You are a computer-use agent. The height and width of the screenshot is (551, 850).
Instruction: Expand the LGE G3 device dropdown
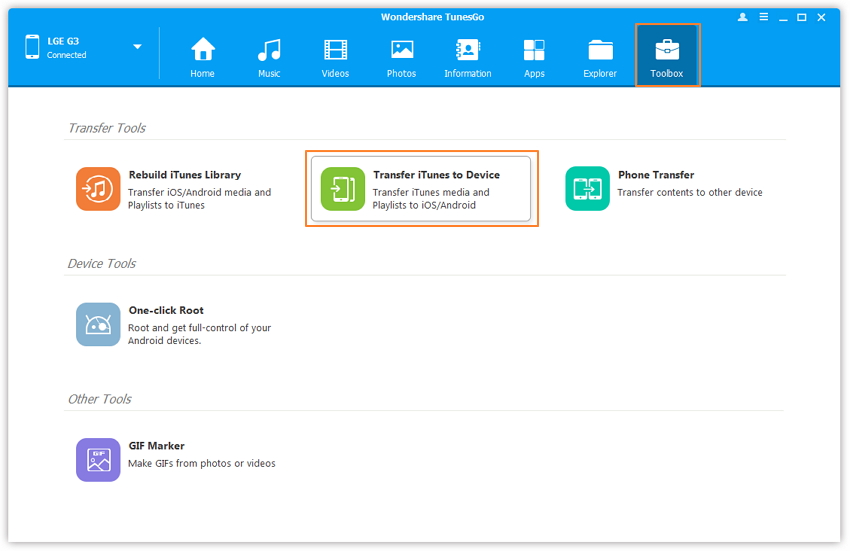tap(137, 47)
